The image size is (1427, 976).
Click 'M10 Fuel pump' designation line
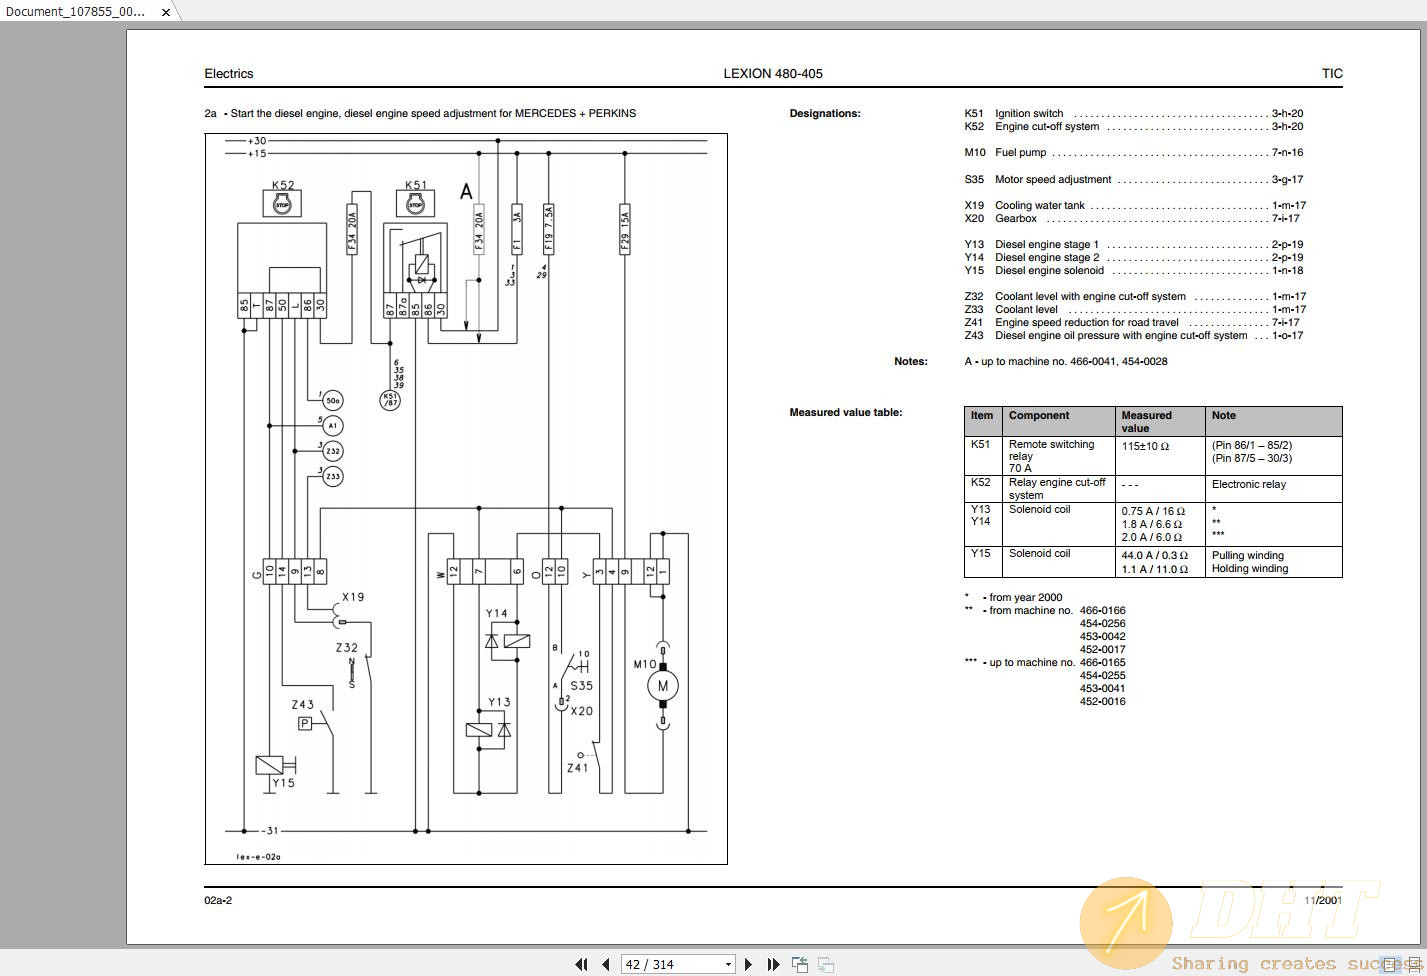tap(1134, 153)
